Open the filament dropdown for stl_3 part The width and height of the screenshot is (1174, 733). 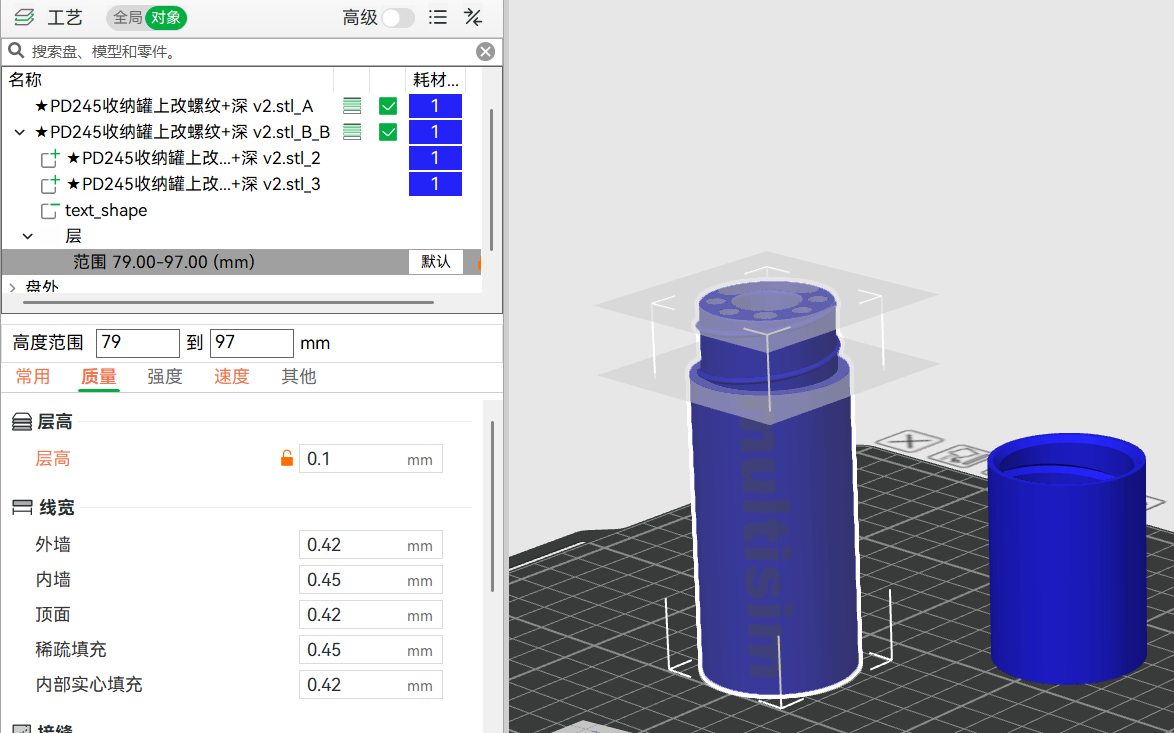coord(435,184)
